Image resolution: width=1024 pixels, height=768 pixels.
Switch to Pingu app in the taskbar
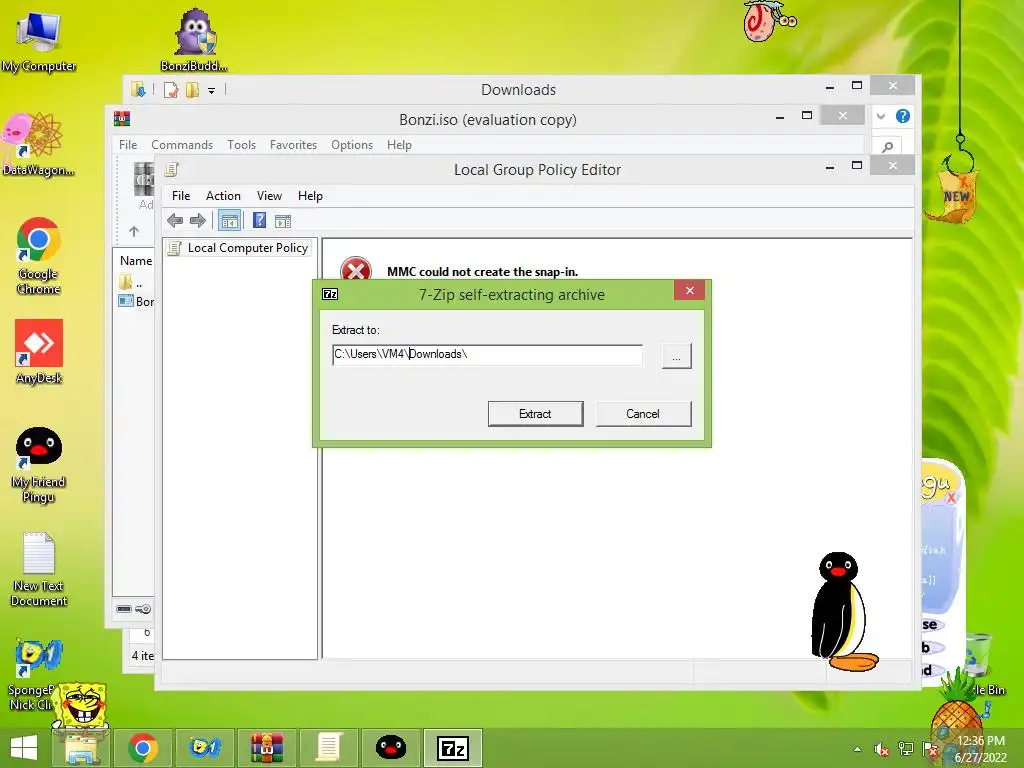pos(391,748)
